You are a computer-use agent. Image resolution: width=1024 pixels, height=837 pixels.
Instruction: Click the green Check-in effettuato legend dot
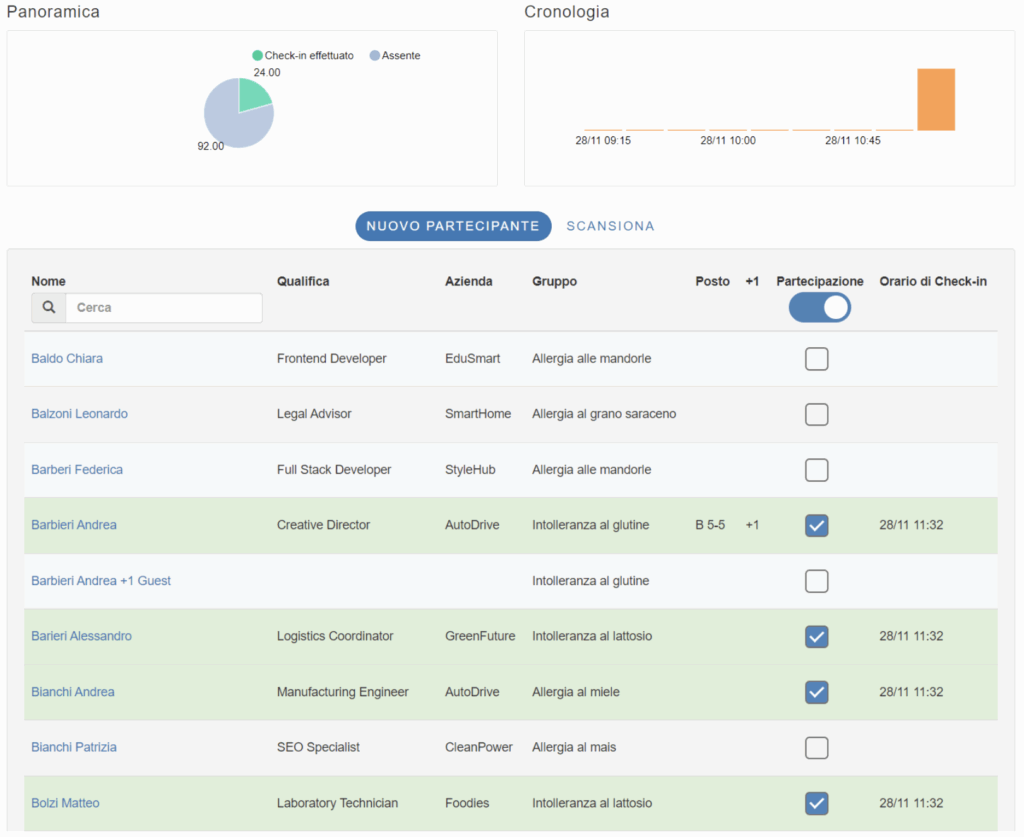[258, 56]
